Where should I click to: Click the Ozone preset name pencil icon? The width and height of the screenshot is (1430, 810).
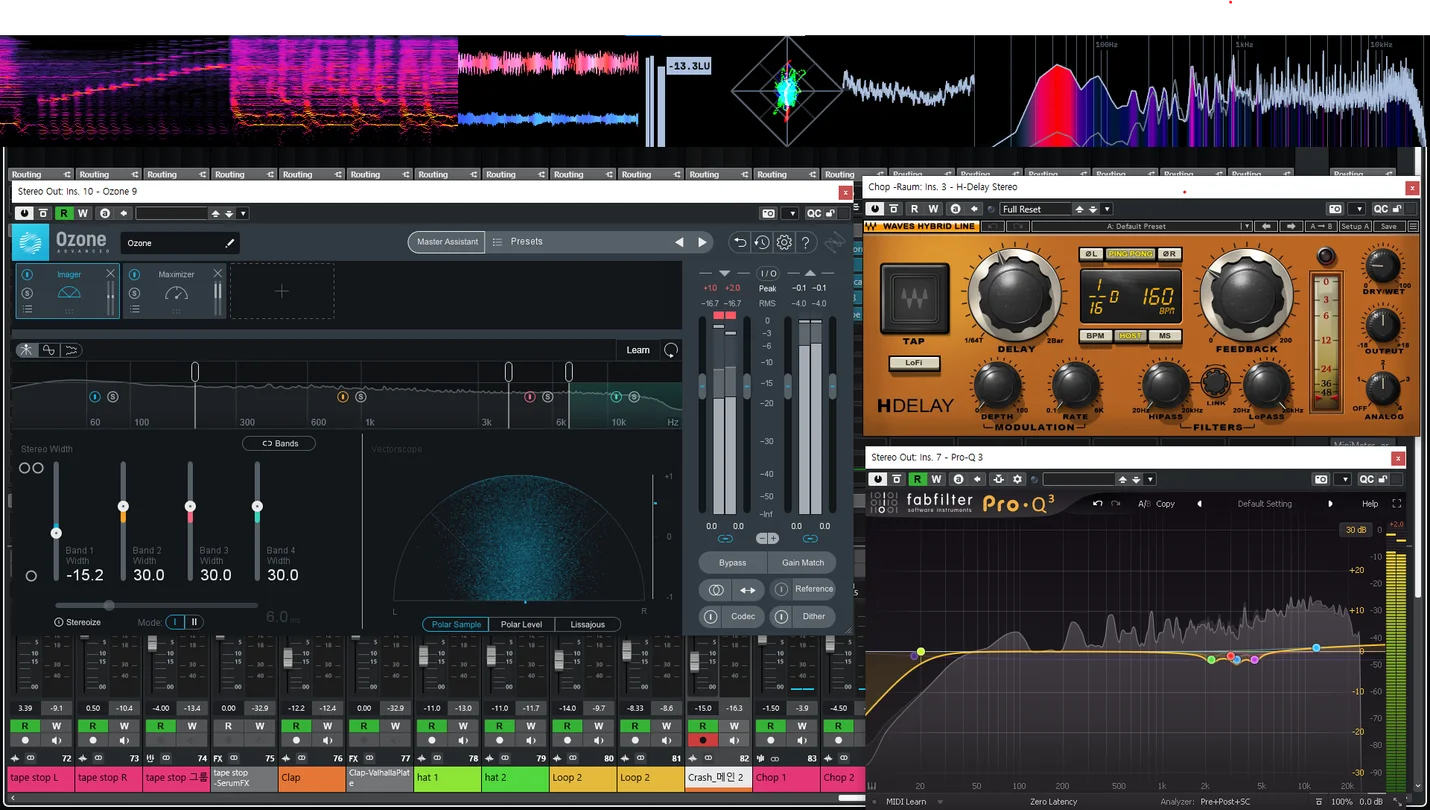(x=230, y=243)
